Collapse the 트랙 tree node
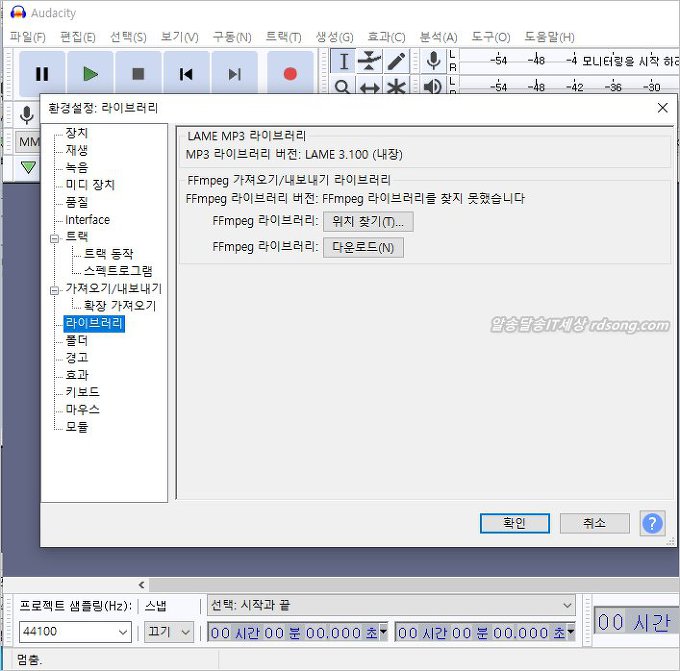Viewport: 680px width, 671px height. (55, 237)
